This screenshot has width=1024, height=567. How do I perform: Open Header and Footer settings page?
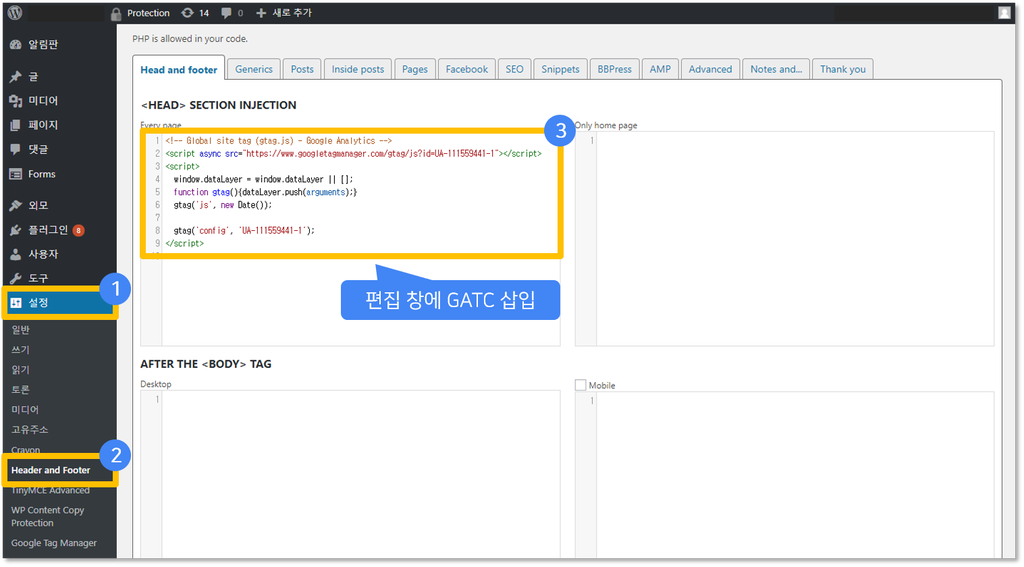(x=50, y=470)
